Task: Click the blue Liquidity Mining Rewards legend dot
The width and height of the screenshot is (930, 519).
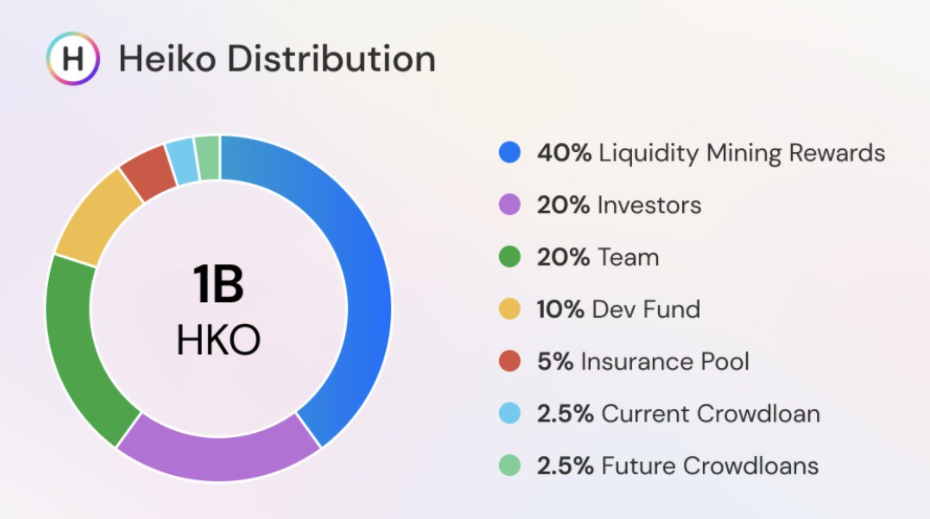Action: (509, 152)
